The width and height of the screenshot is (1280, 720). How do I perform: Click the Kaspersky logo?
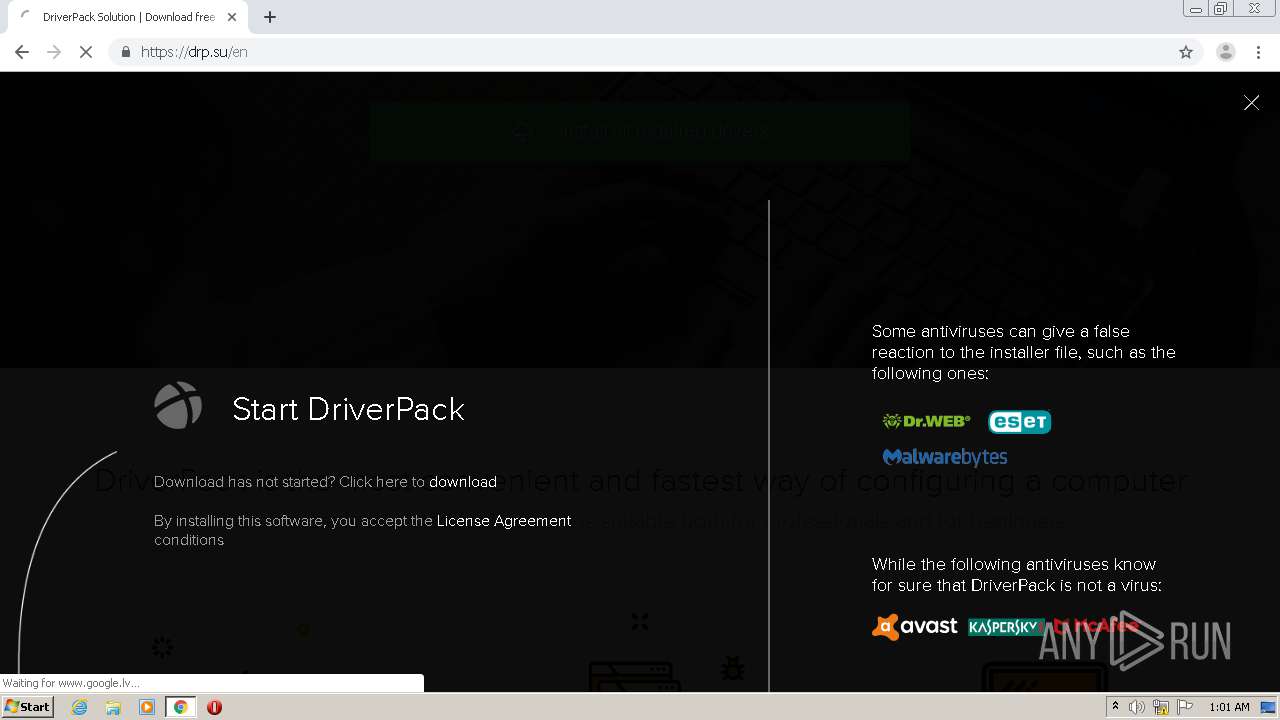point(1004,627)
